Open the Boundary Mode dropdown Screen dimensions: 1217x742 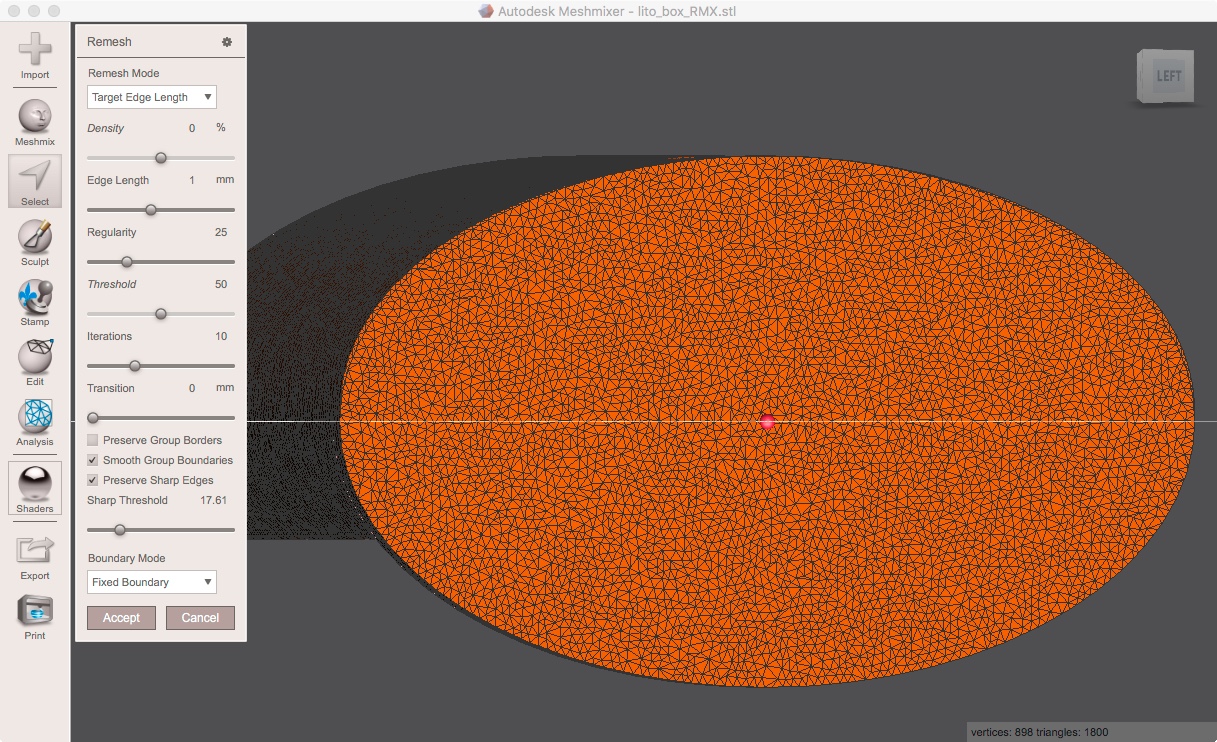point(151,581)
